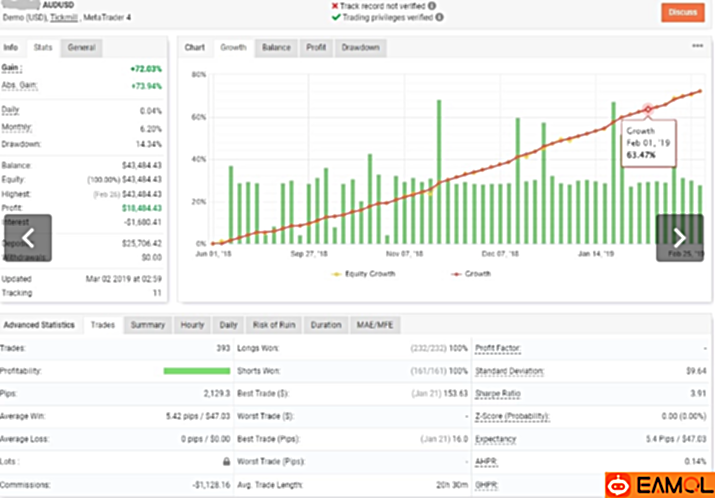Open the Balance chart tab
The image size is (715, 498).
276,47
